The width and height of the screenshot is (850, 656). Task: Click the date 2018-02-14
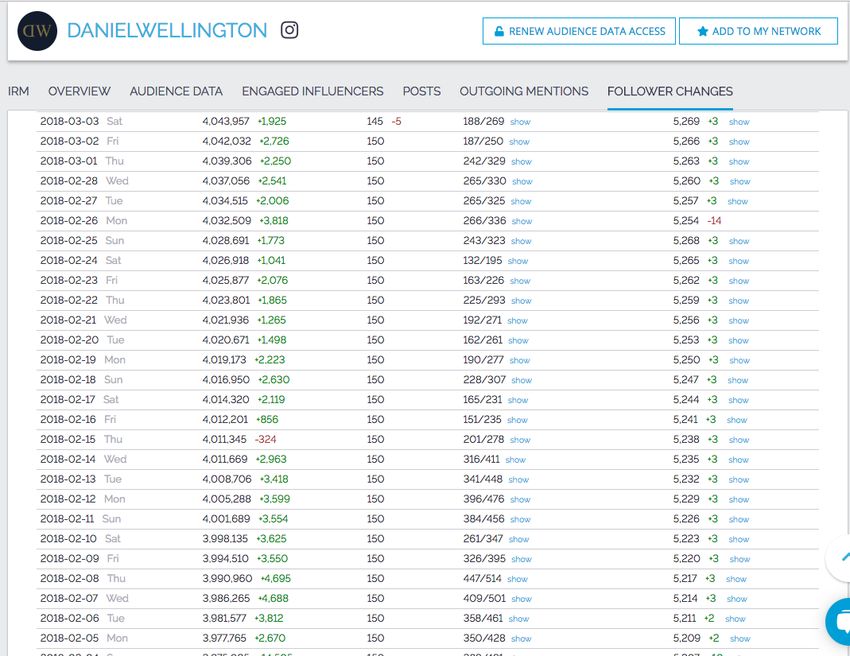(x=68, y=459)
